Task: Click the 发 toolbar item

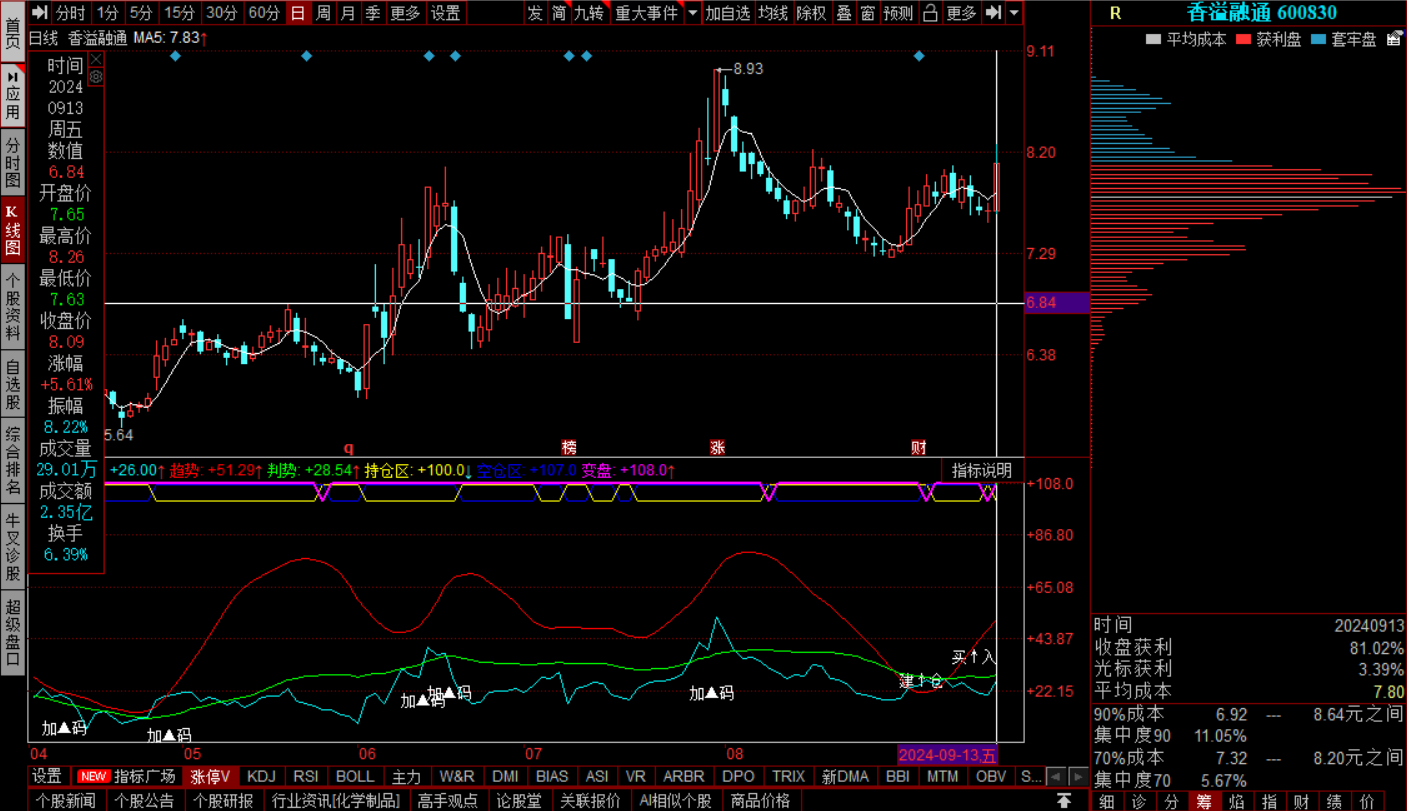Action: tap(535, 13)
